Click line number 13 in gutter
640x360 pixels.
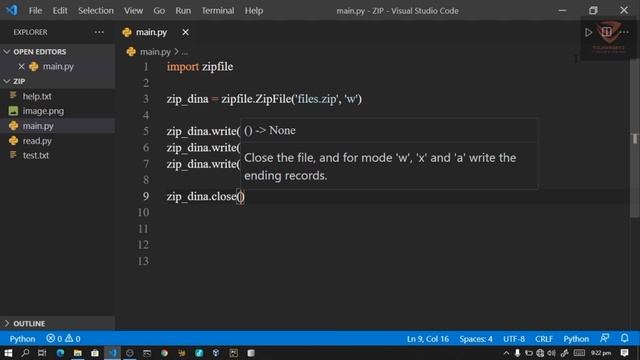(x=143, y=261)
